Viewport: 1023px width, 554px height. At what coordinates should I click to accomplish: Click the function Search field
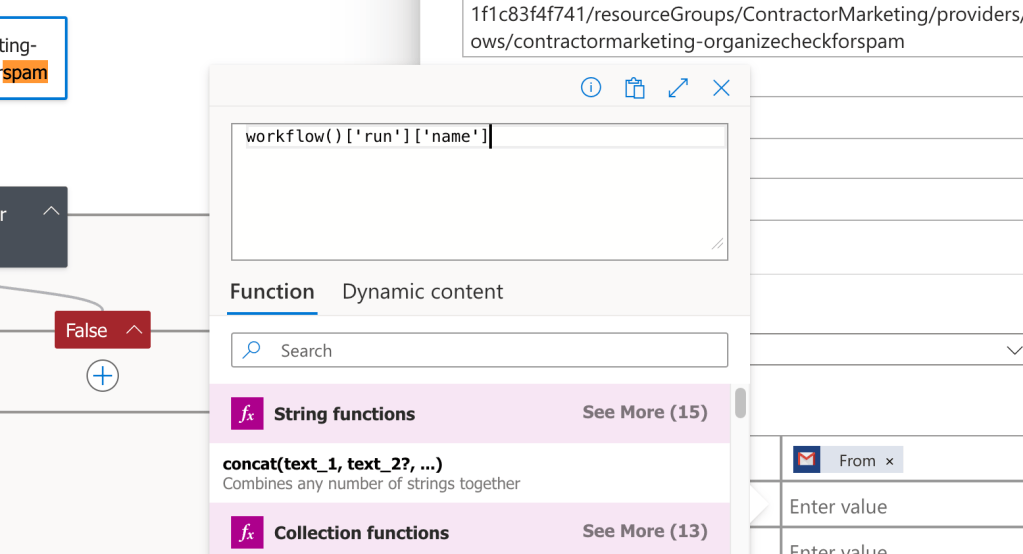pos(480,350)
